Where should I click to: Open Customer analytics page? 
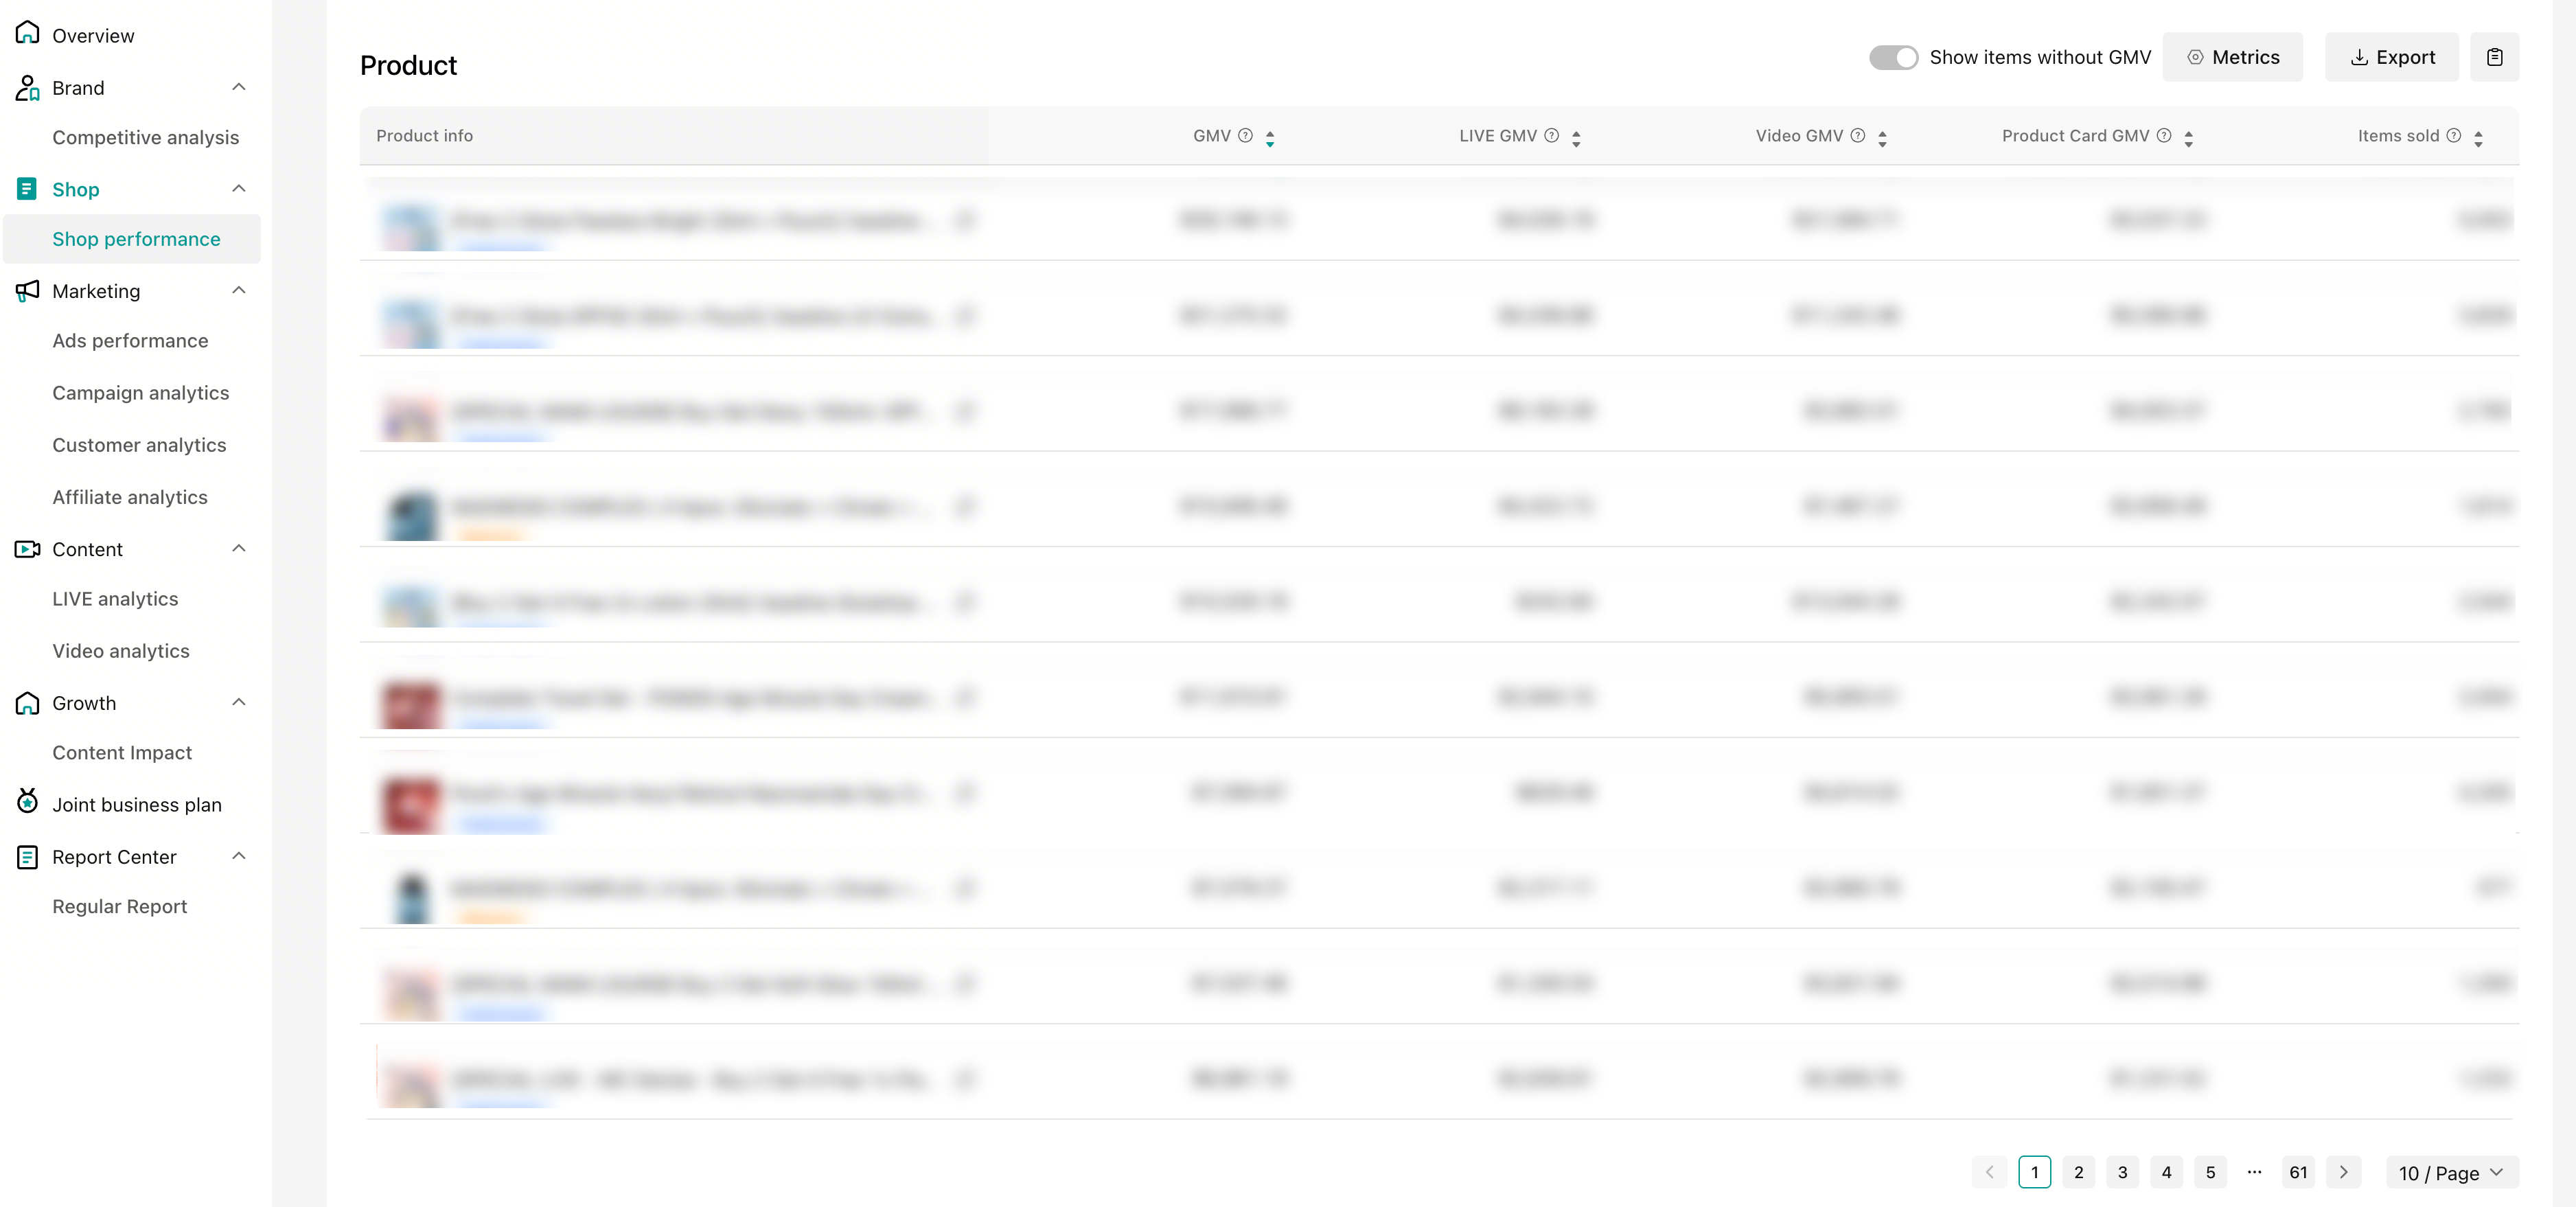[139, 445]
